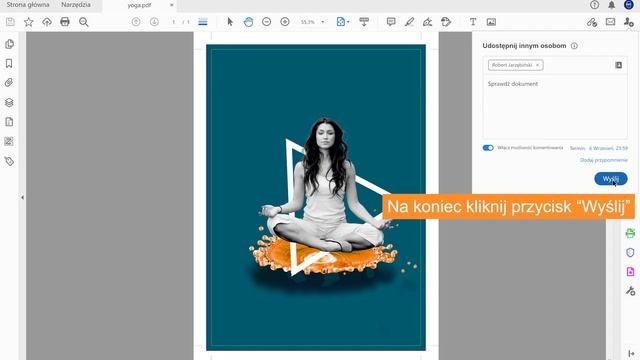Switch to Strona główna tab
The height and width of the screenshot is (360, 640).
(x=28, y=5)
